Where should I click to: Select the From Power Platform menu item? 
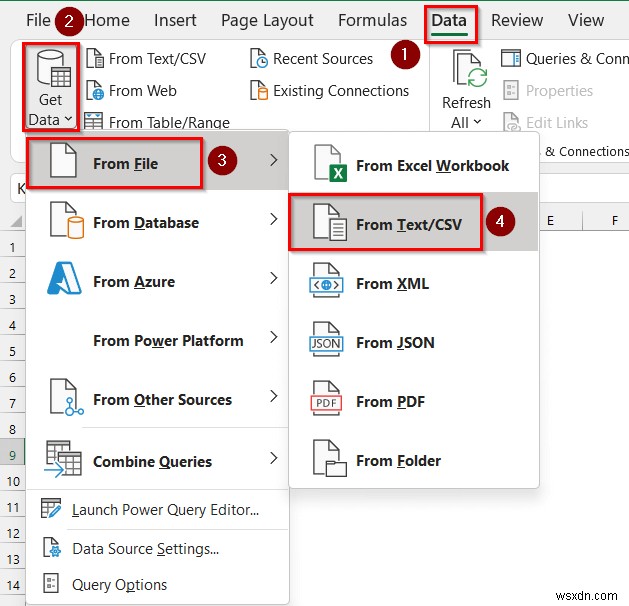[157, 340]
